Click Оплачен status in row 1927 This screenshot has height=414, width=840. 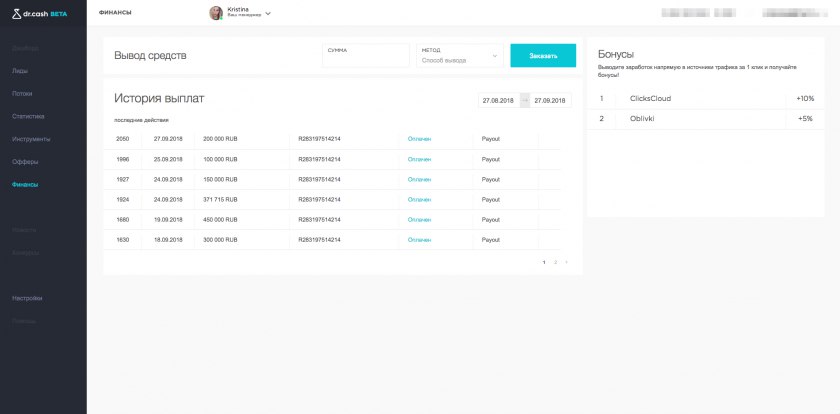tap(419, 179)
